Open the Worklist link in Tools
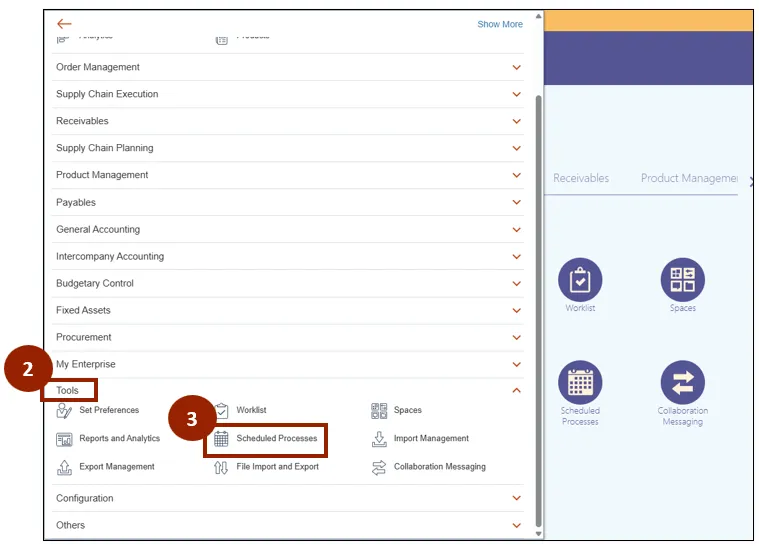The height and width of the screenshot is (549, 759). pos(251,410)
